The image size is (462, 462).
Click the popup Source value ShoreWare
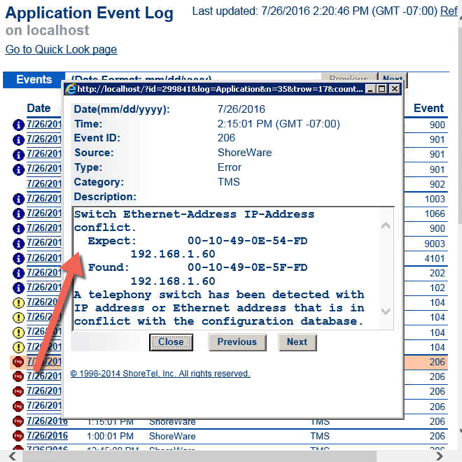click(x=245, y=153)
